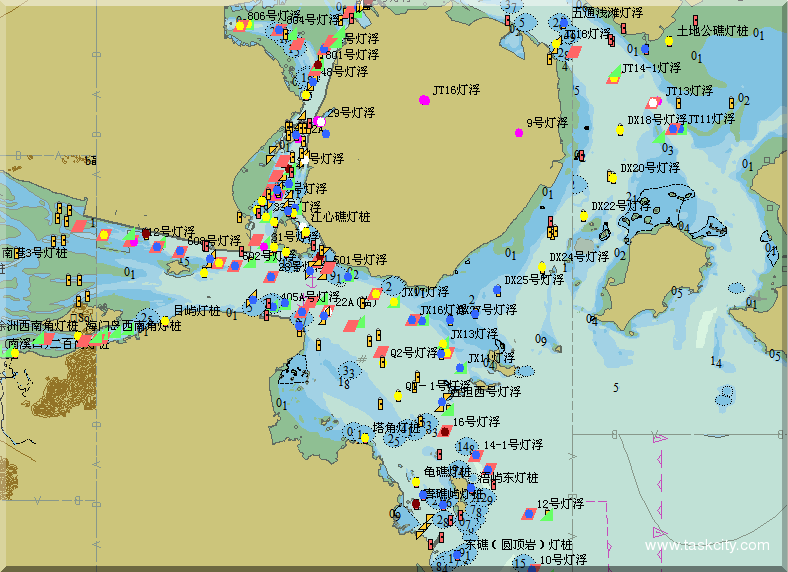The width and height of the screenshot is (788, 572).
Task: Click the yellow DX20号灯浮 buoy marker
Action: click(x=611, y=177)
